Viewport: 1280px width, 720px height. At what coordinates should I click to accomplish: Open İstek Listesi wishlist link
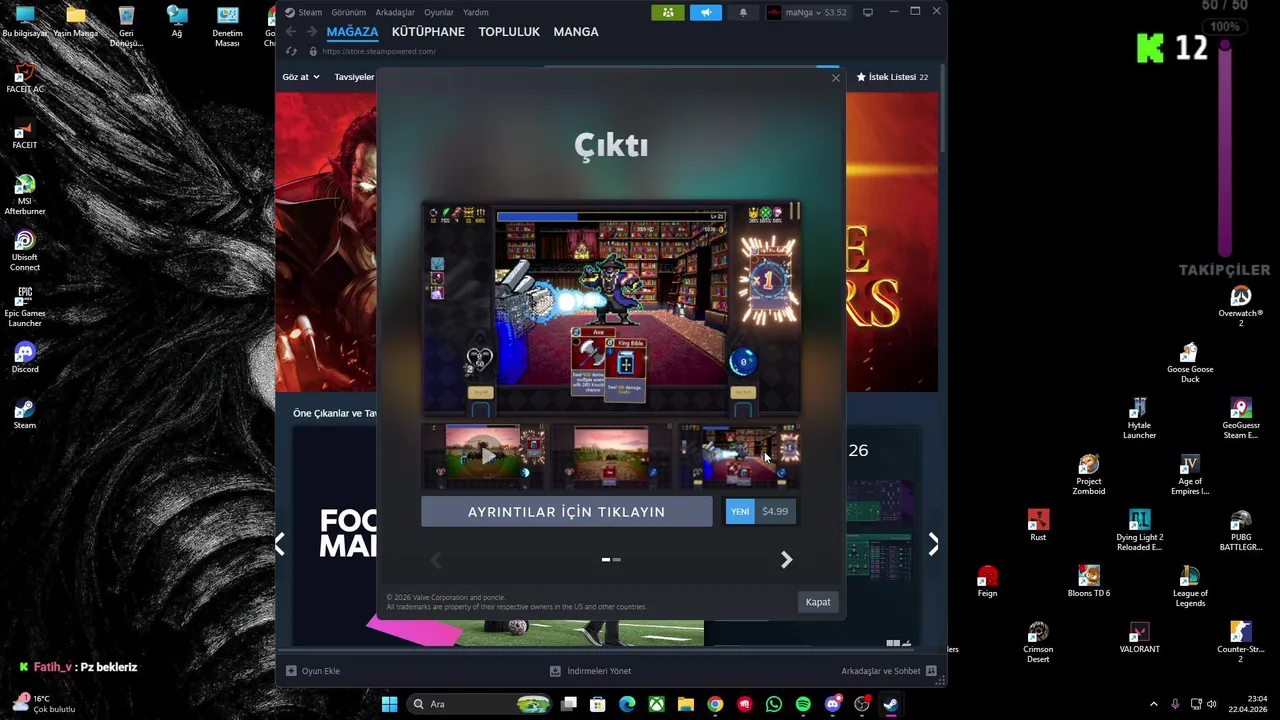pos(891,77)
